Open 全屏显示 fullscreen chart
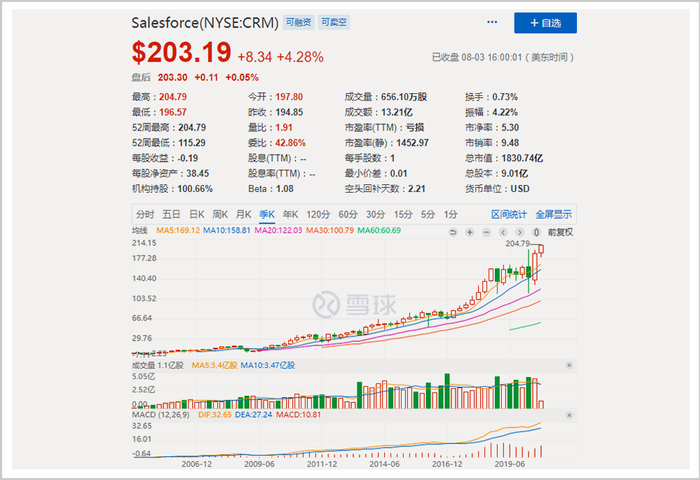 (554, 215)
